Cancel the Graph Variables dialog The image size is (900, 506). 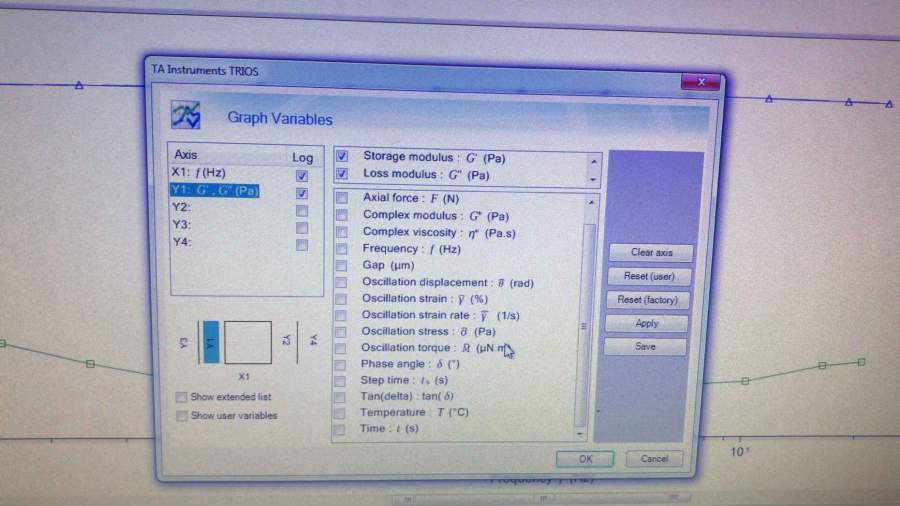point(654,458)
